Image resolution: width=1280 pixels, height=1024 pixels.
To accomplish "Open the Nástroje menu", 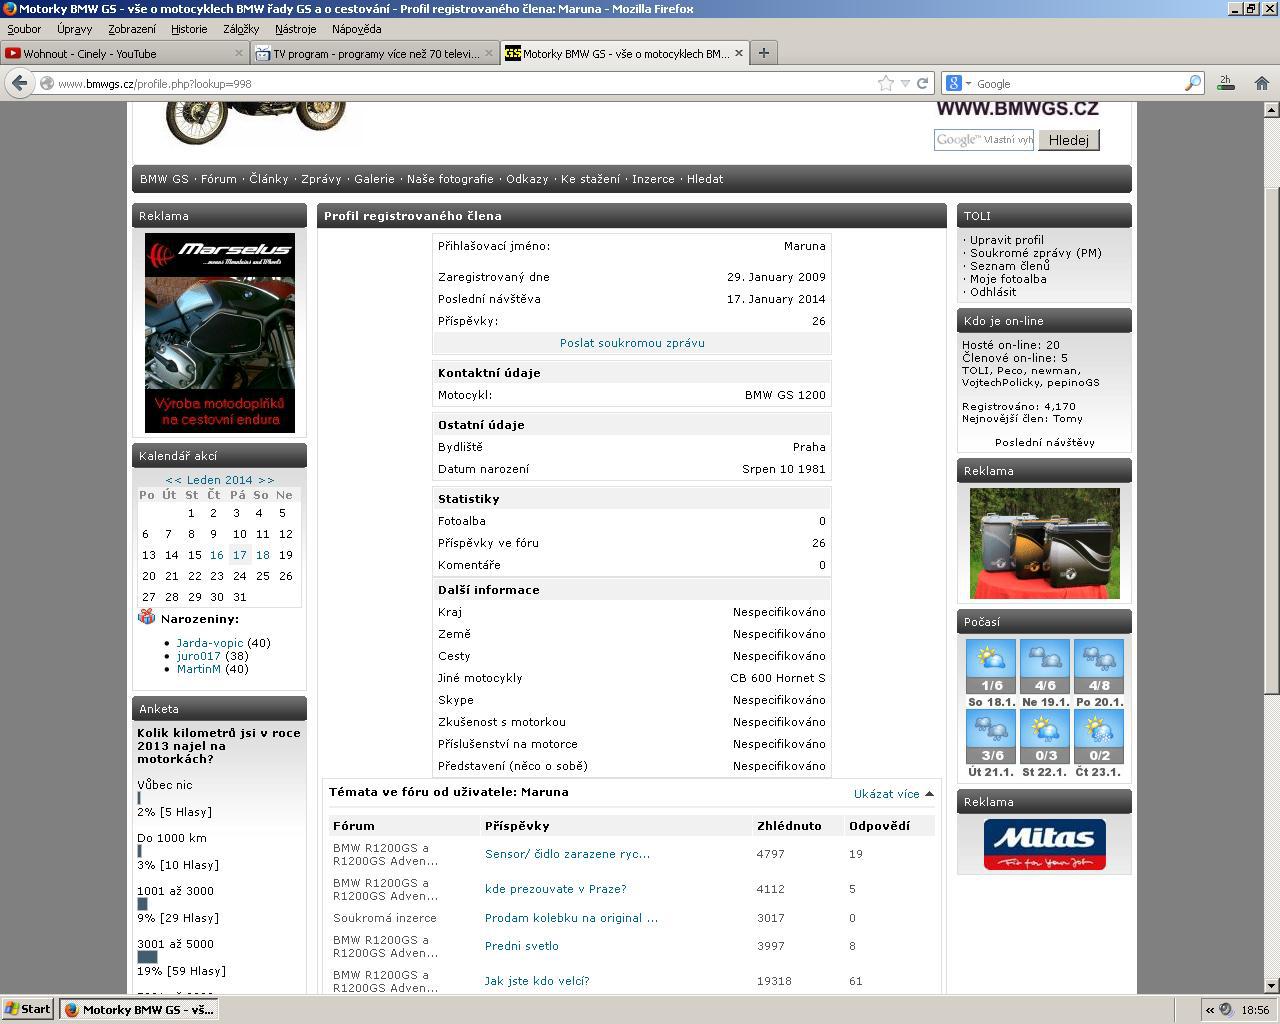I will click(295, 29).
